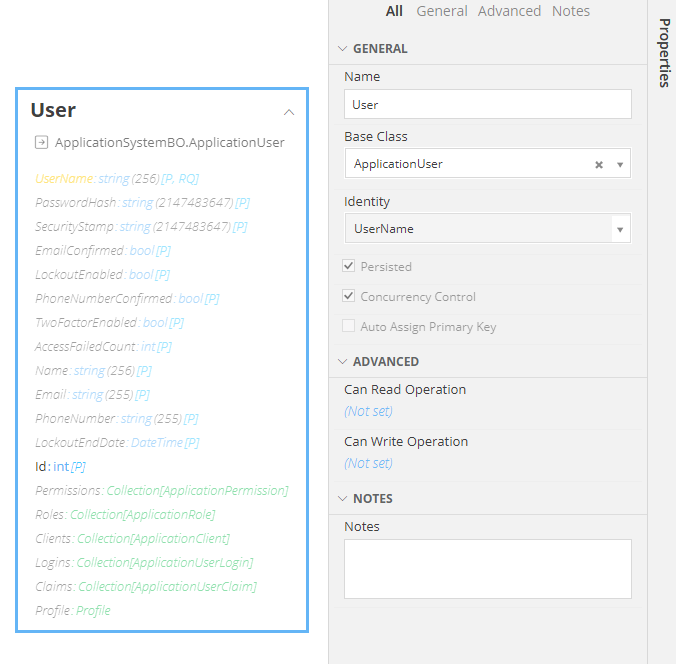Click inside the Notes text area

coord(487,569)
